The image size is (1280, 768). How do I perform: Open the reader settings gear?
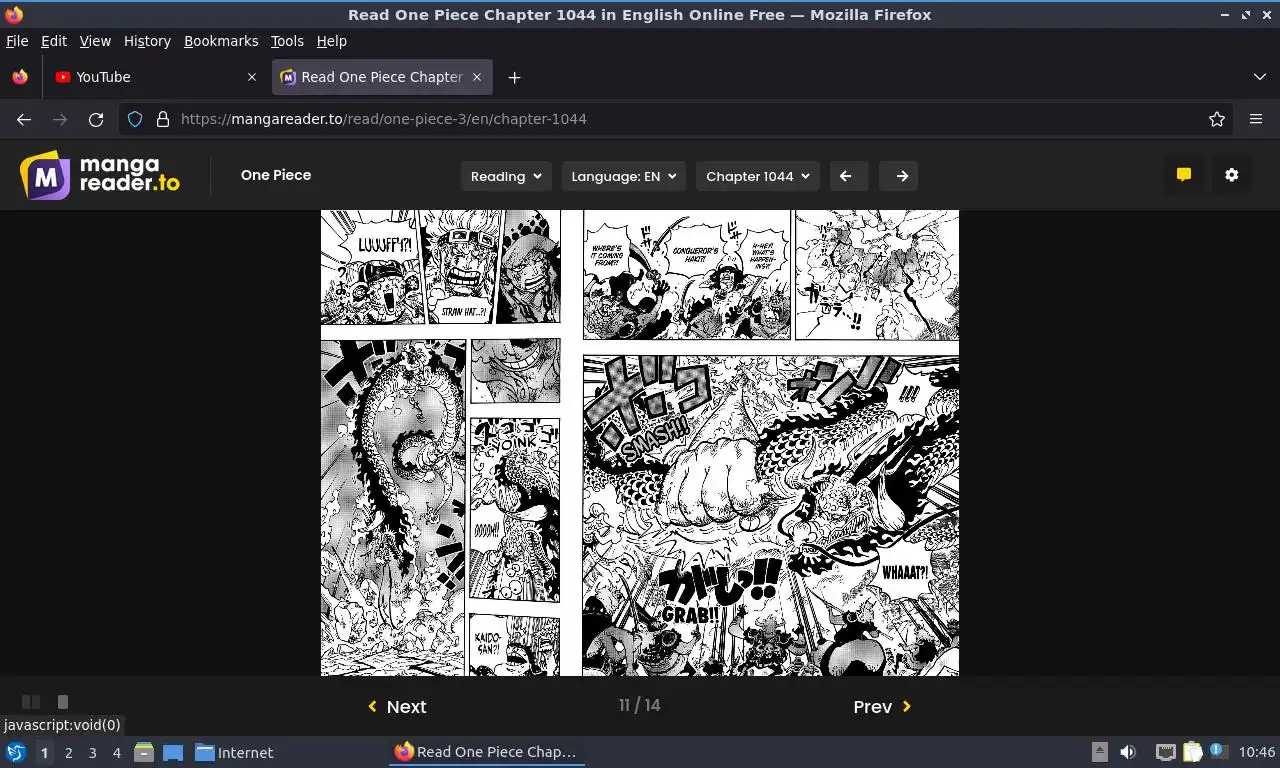click(1232, 175)
